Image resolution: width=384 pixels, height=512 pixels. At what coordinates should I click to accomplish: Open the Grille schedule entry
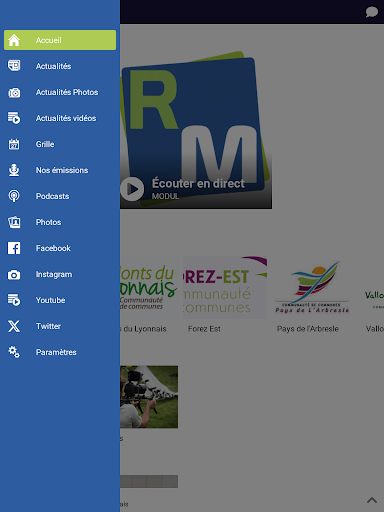pyautogui.click(x=60, y=144)
